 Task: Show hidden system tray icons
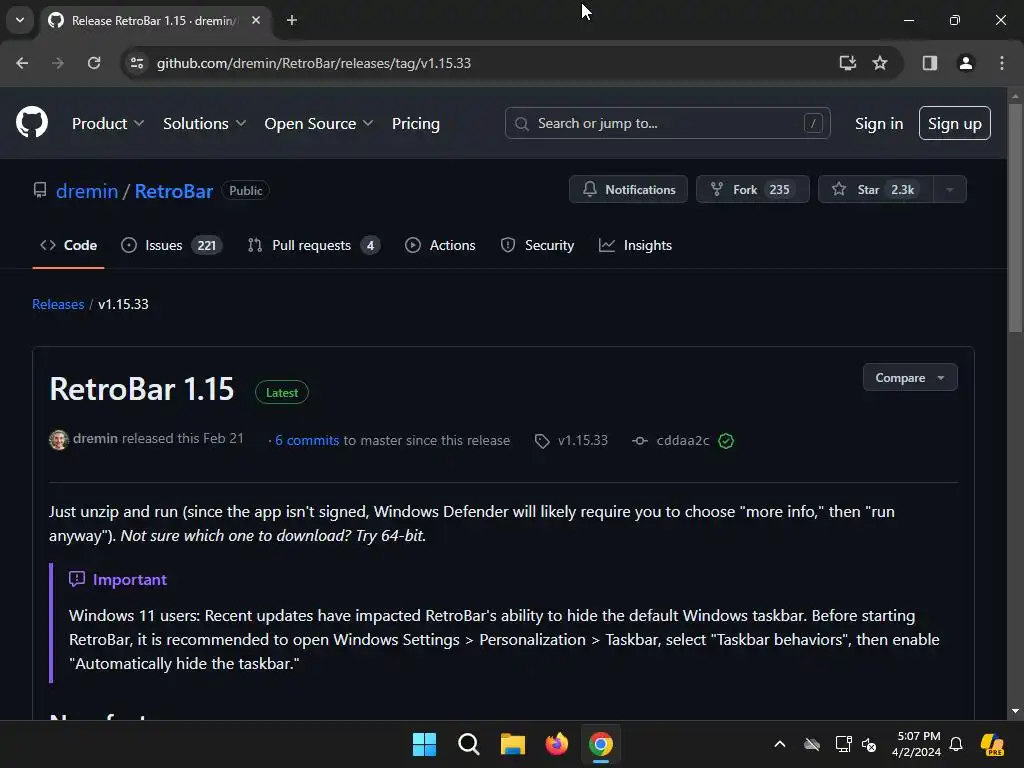779,744
